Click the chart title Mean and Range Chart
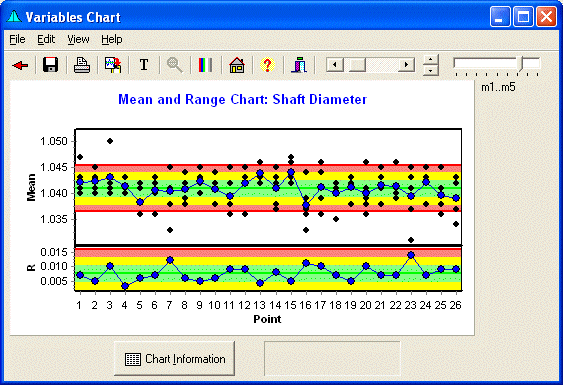 pos(243,99)
